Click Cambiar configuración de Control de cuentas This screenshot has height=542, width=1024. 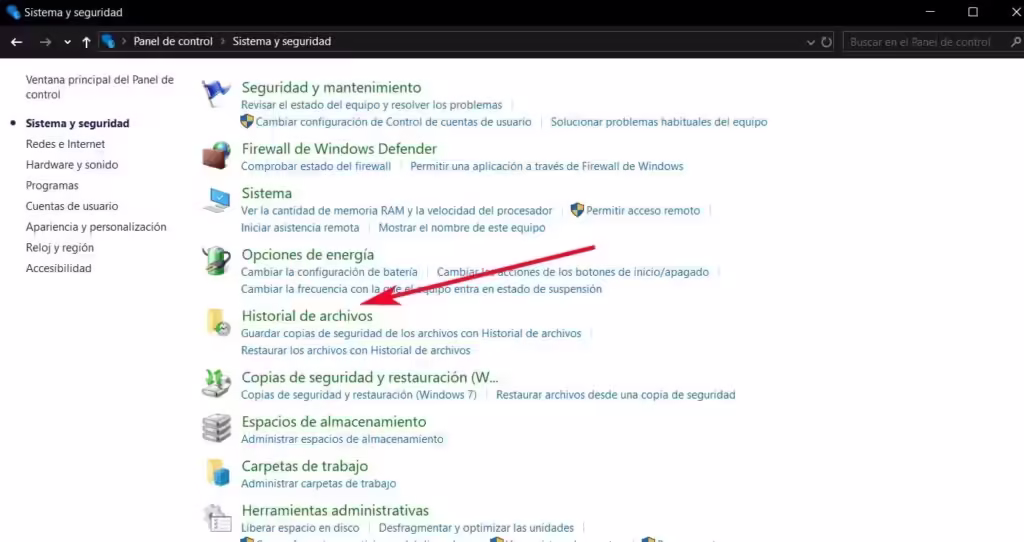point(393,122)
